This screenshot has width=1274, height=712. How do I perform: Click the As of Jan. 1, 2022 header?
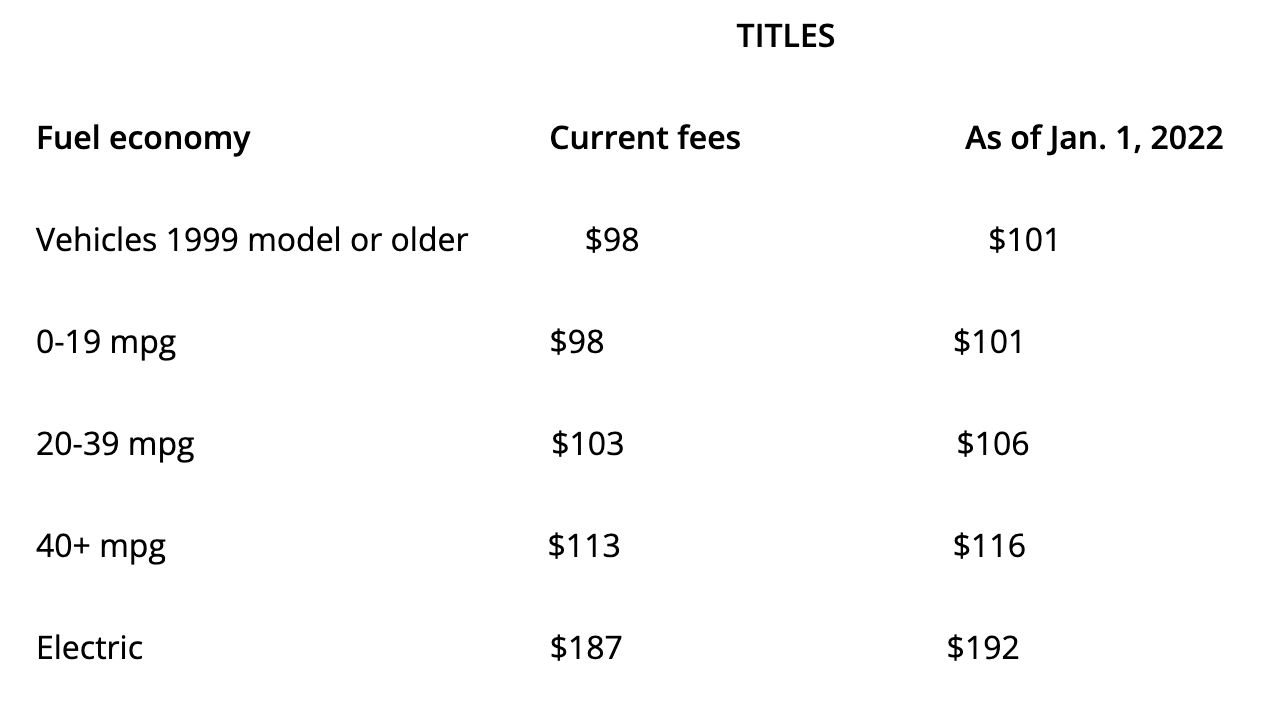1094,138
